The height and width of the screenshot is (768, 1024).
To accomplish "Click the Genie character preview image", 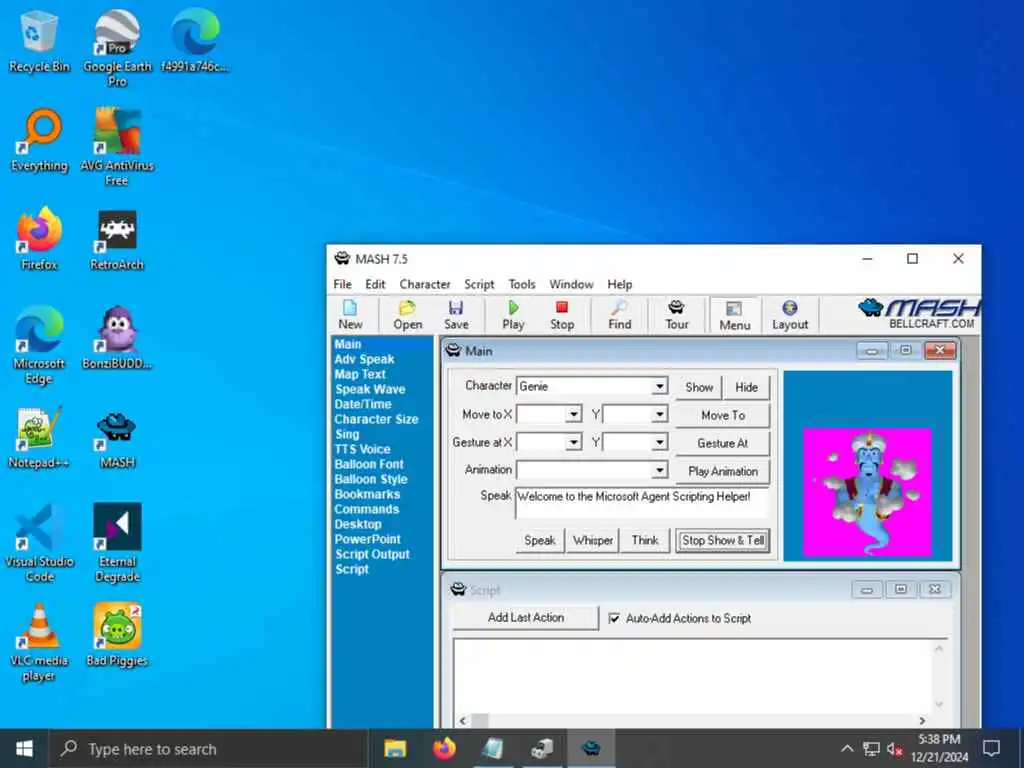I will [867, 492].
